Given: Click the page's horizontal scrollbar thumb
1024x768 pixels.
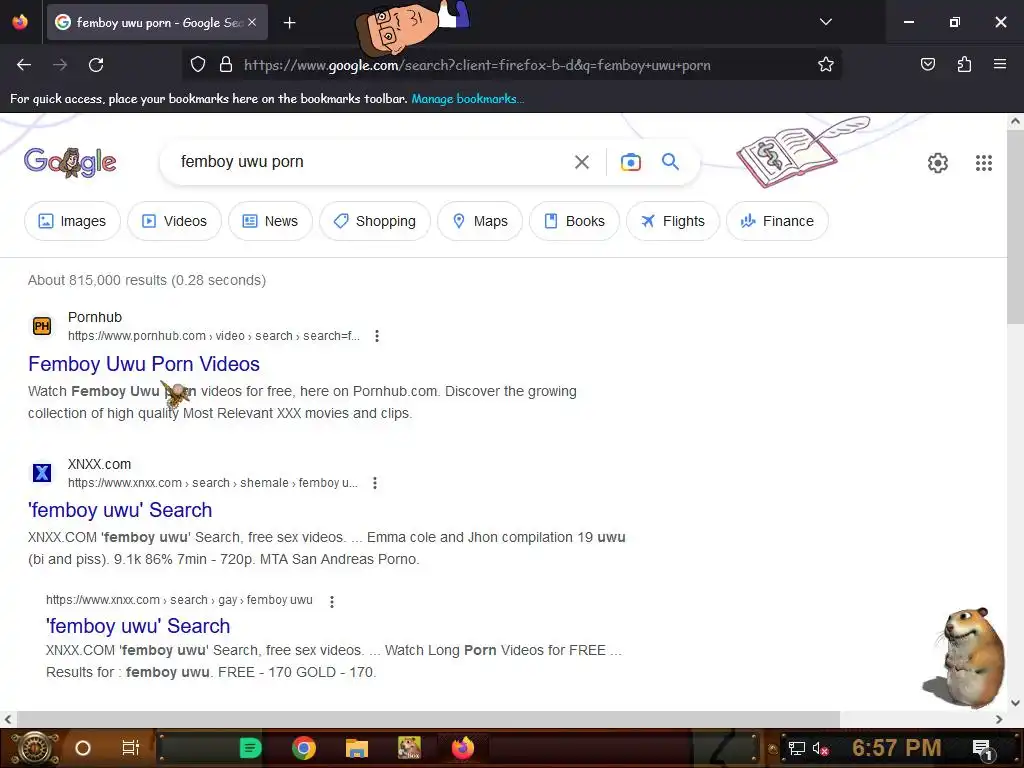Looking at the screenshot, I should click(x=428, y=719).
